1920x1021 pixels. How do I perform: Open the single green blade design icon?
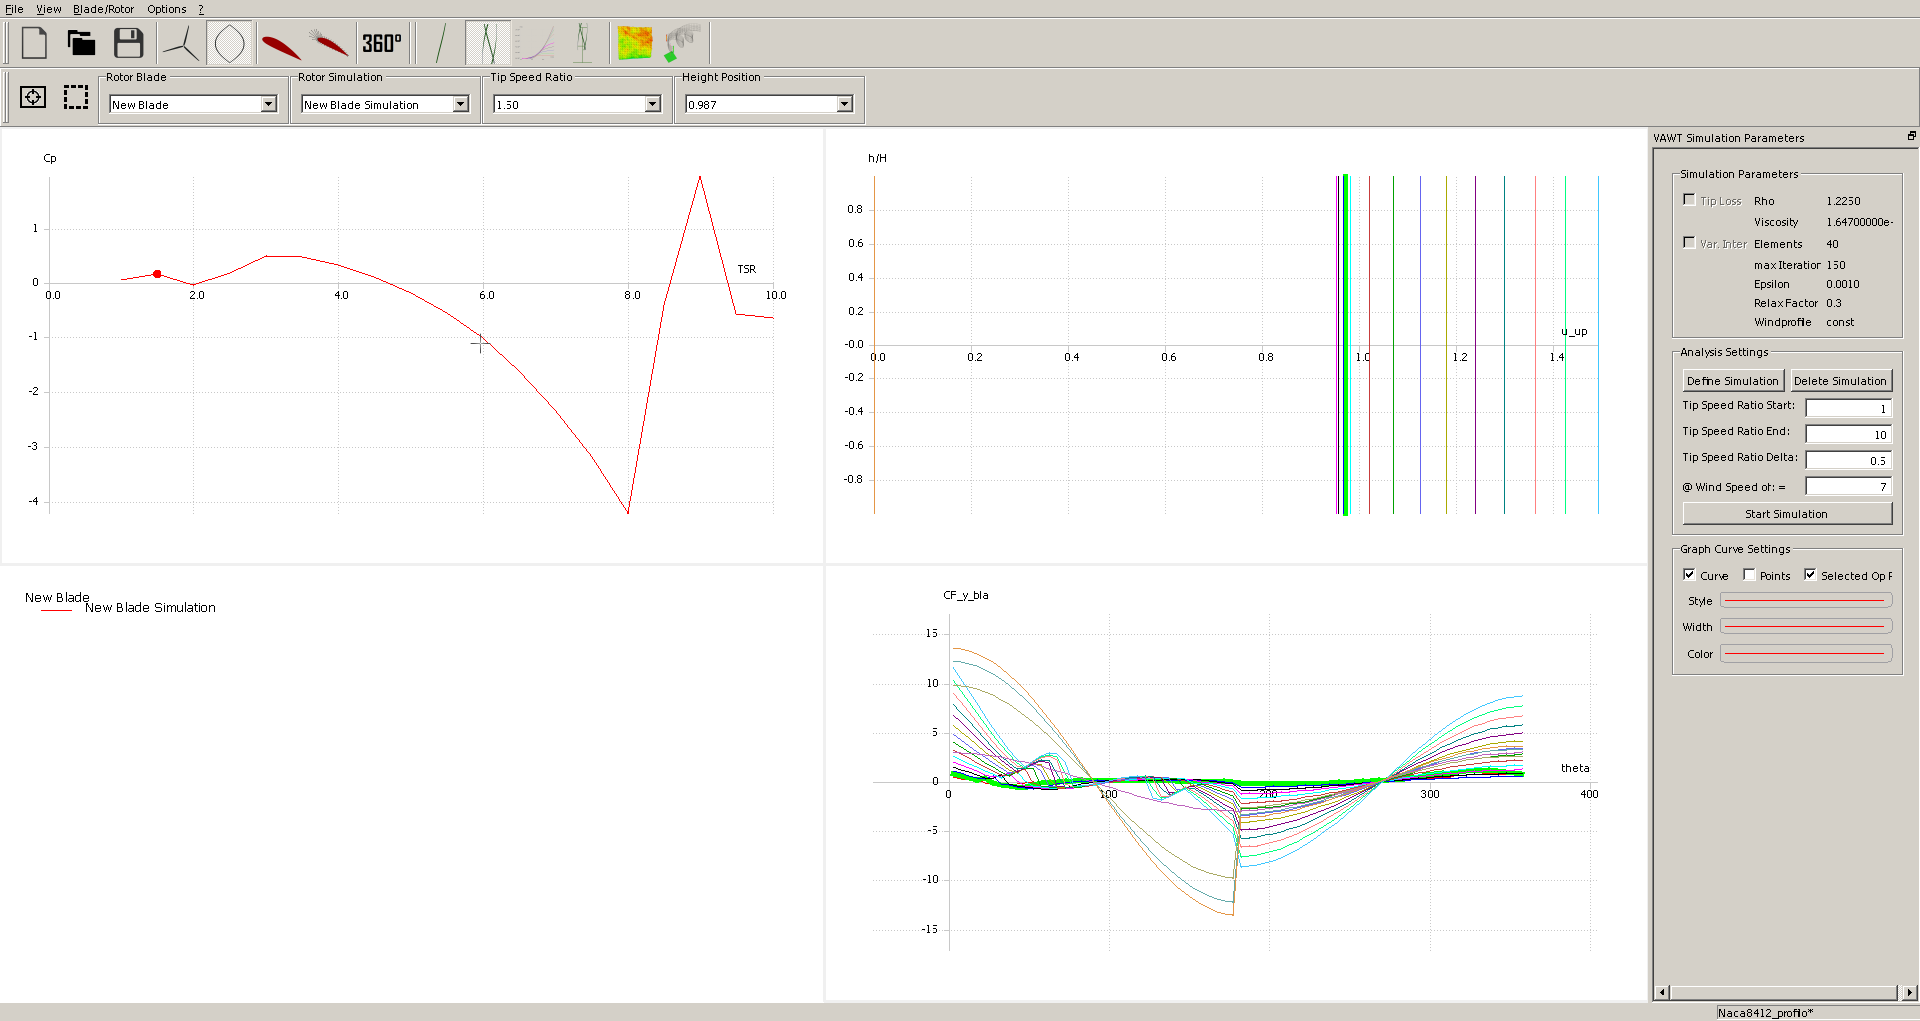click(439, 43)
